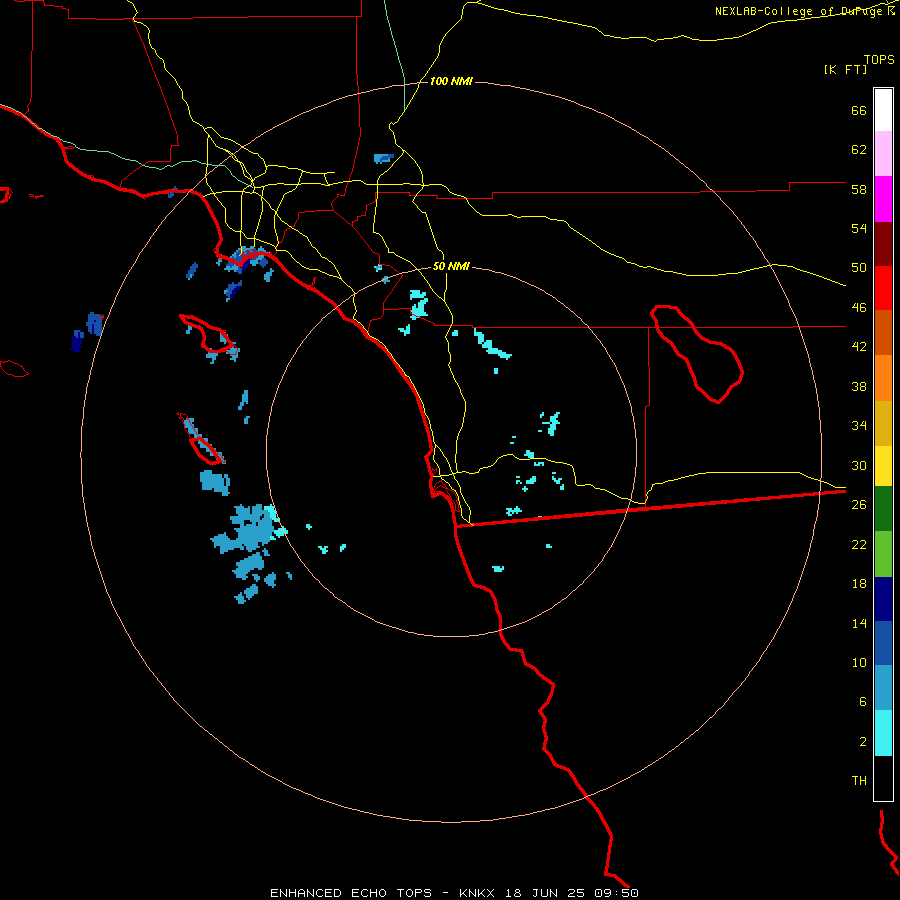Click the "46" legend value
The height and width of the screenshot is (900, 900).
859,308
